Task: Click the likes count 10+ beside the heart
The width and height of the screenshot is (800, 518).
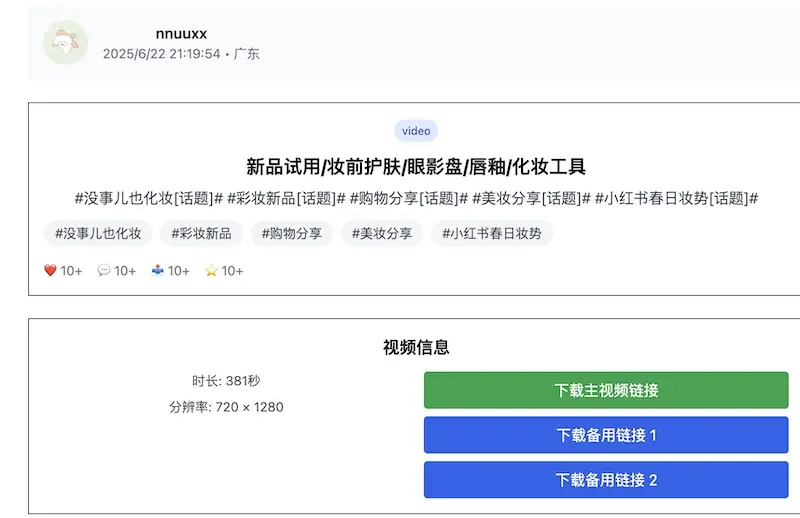Action: (71, 271)
